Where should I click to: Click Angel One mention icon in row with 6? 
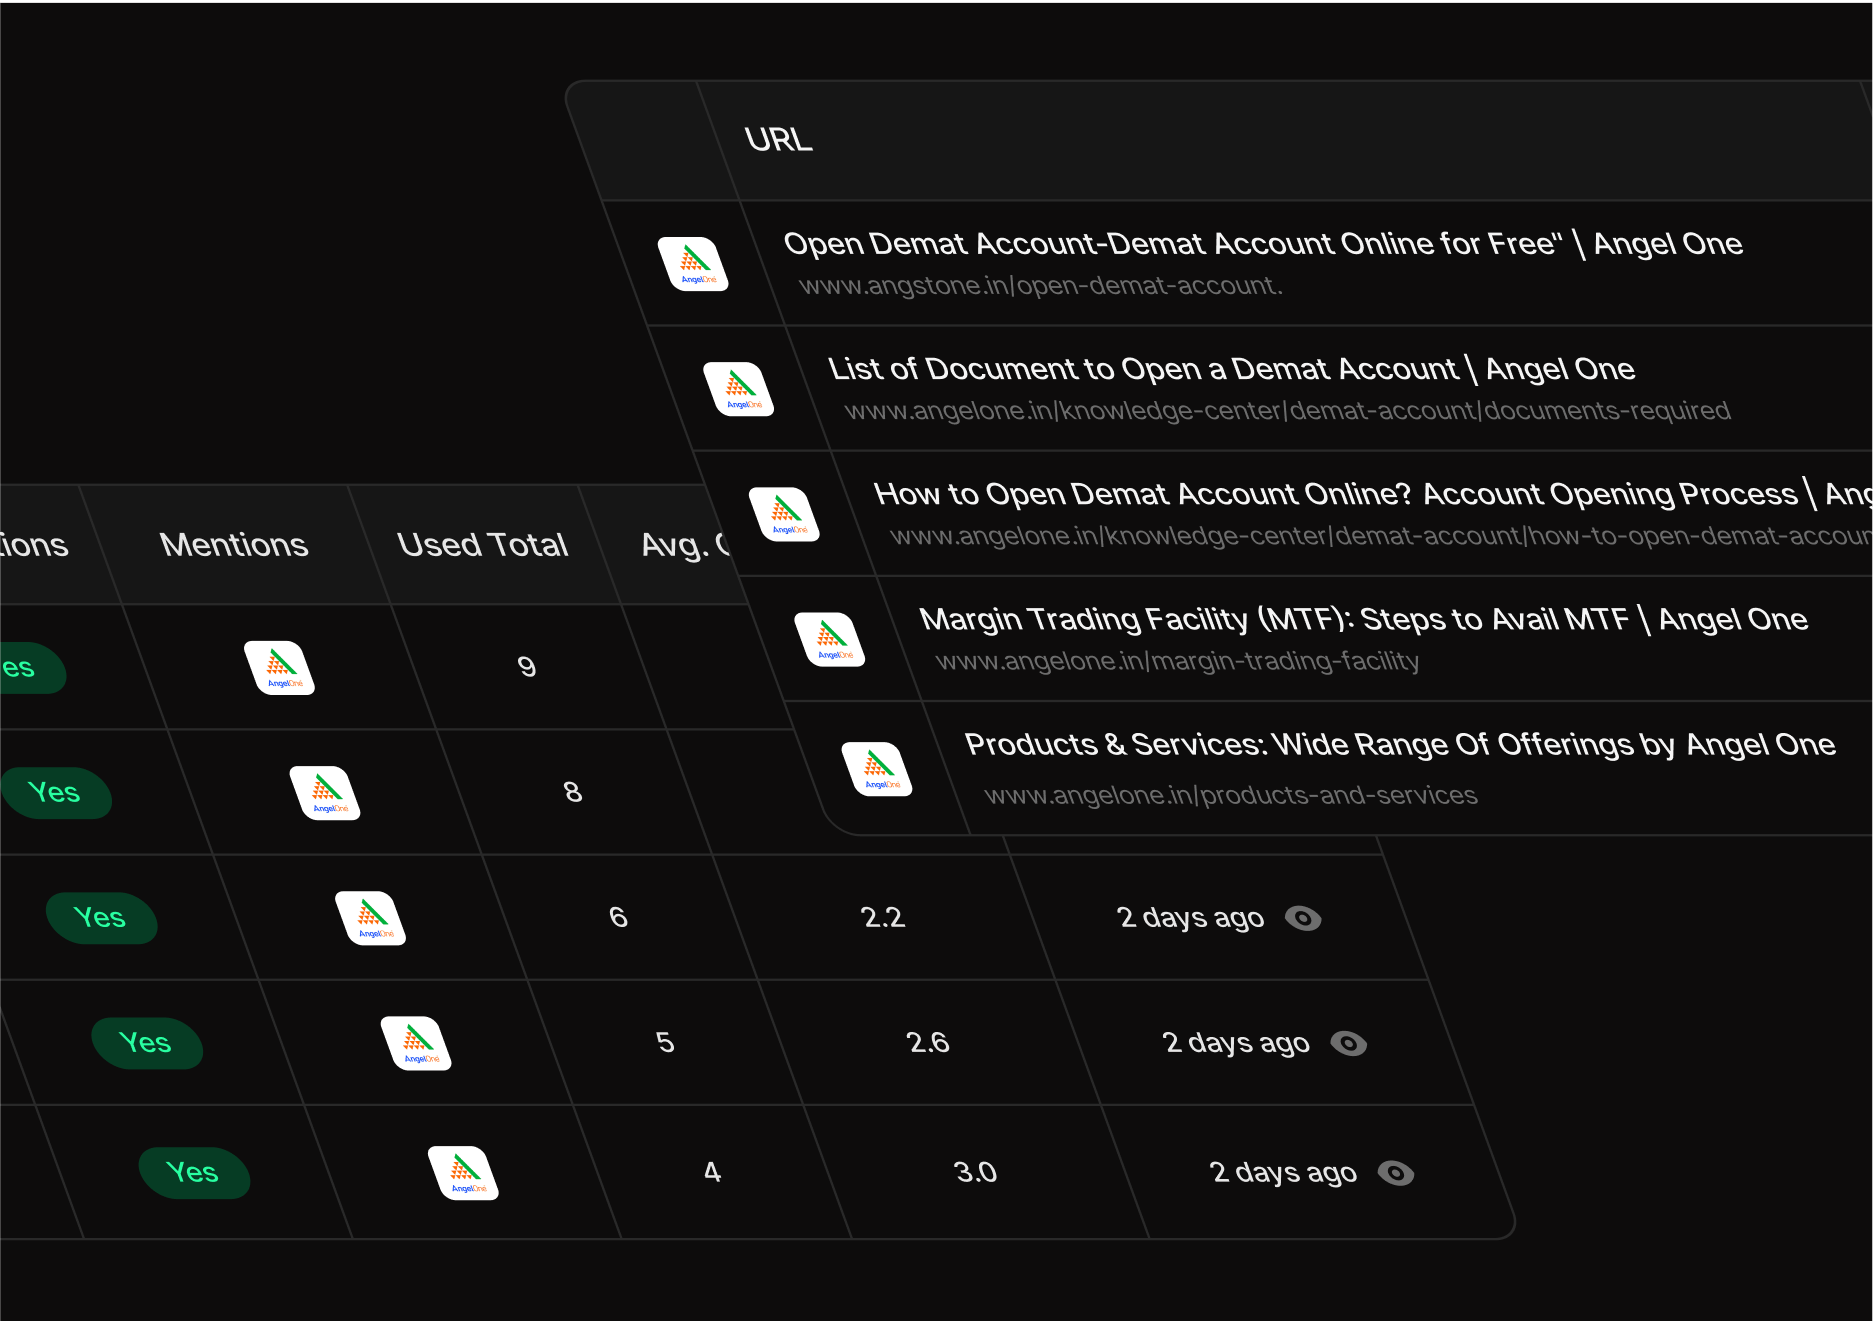[371, 918]
